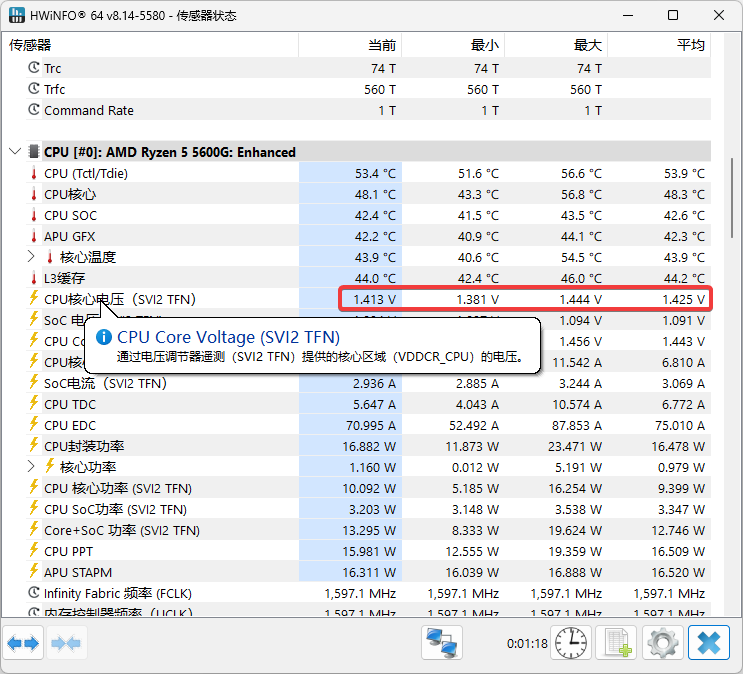Click the expand columns arrows button
The height and width of the screenshot is (674, 743).
pos(23,643)
